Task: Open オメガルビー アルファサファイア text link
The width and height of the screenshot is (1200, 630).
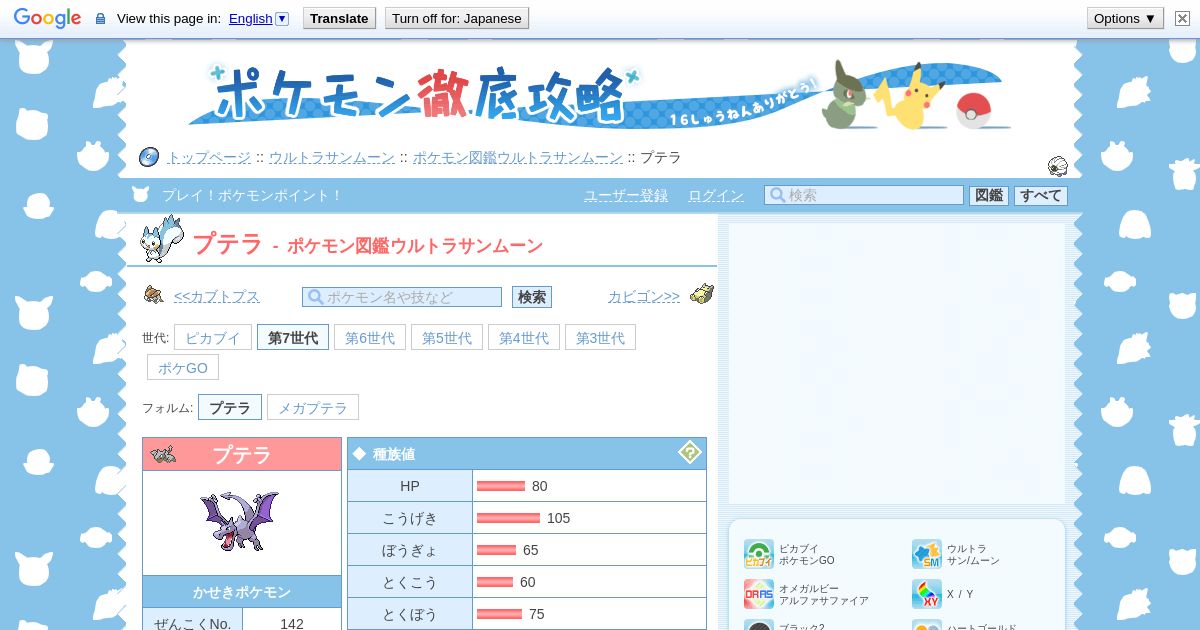Action: coord(824,595)
